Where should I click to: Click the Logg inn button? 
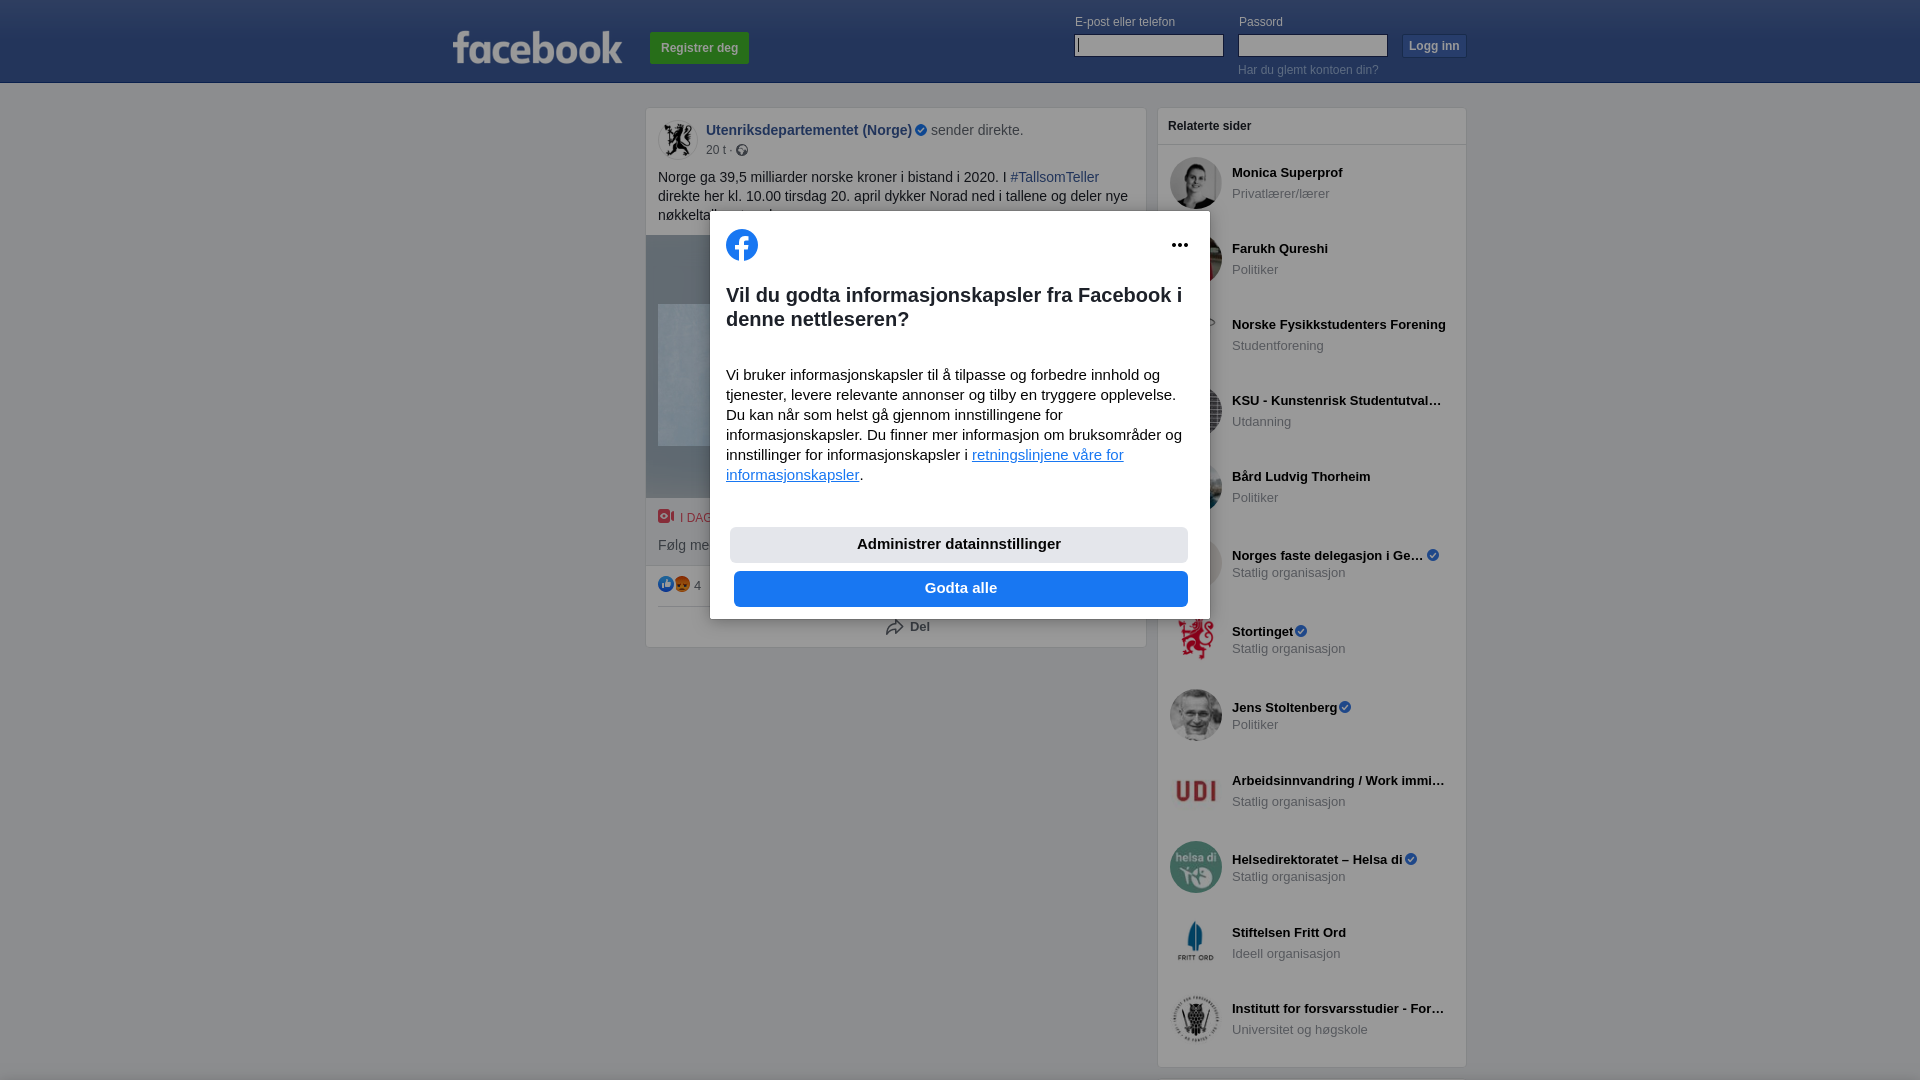tap(1434, 46)
